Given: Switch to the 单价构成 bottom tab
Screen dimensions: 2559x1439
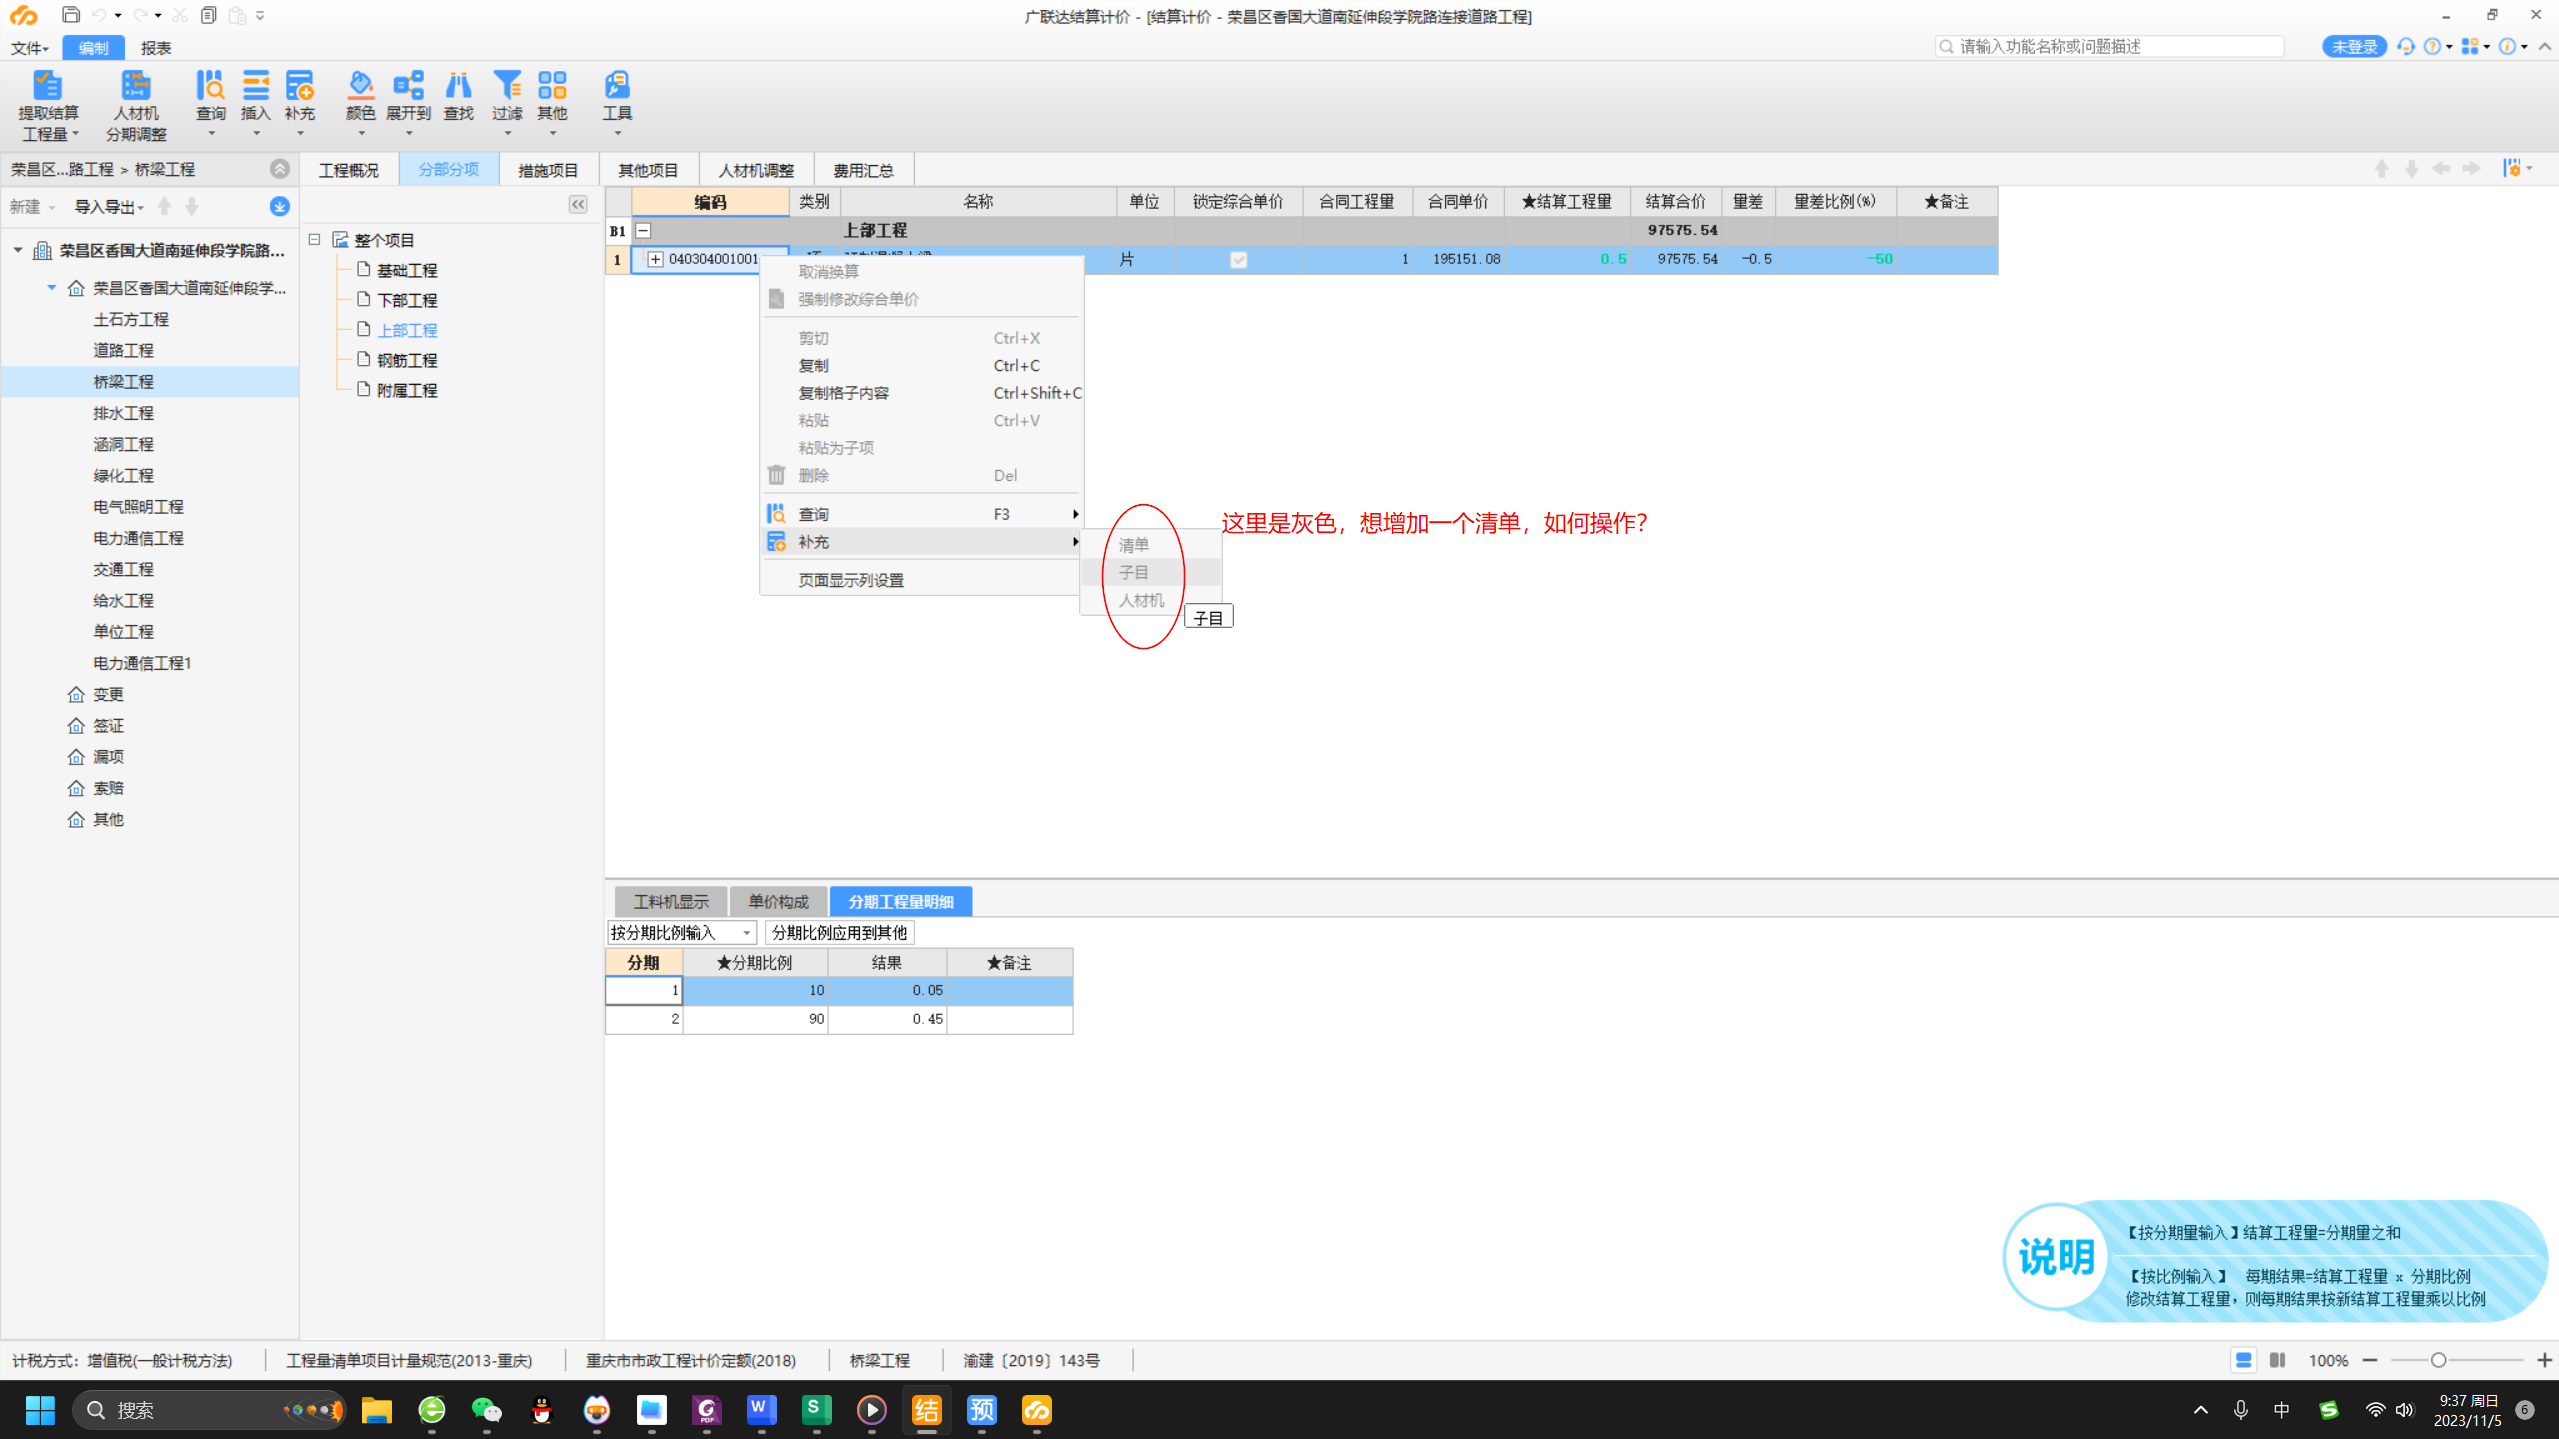Looking at the screenshot, I should coord(778,902).
